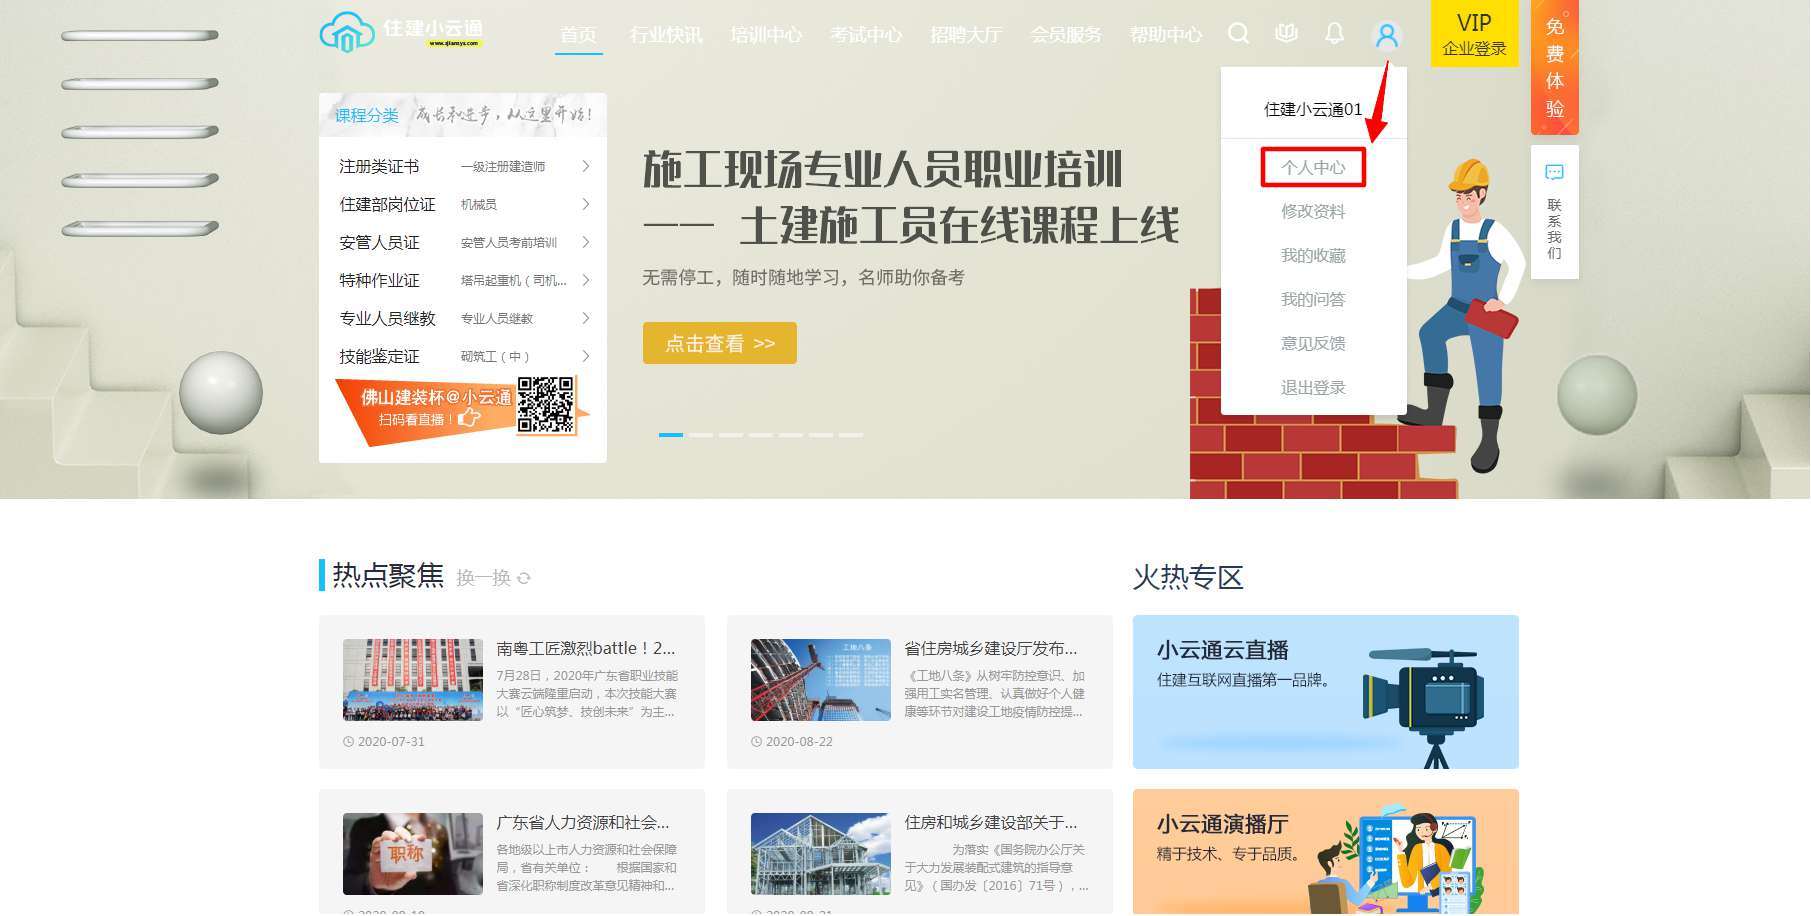Select 个人中心 from the user dropdown

click(x=1313, y=167)
